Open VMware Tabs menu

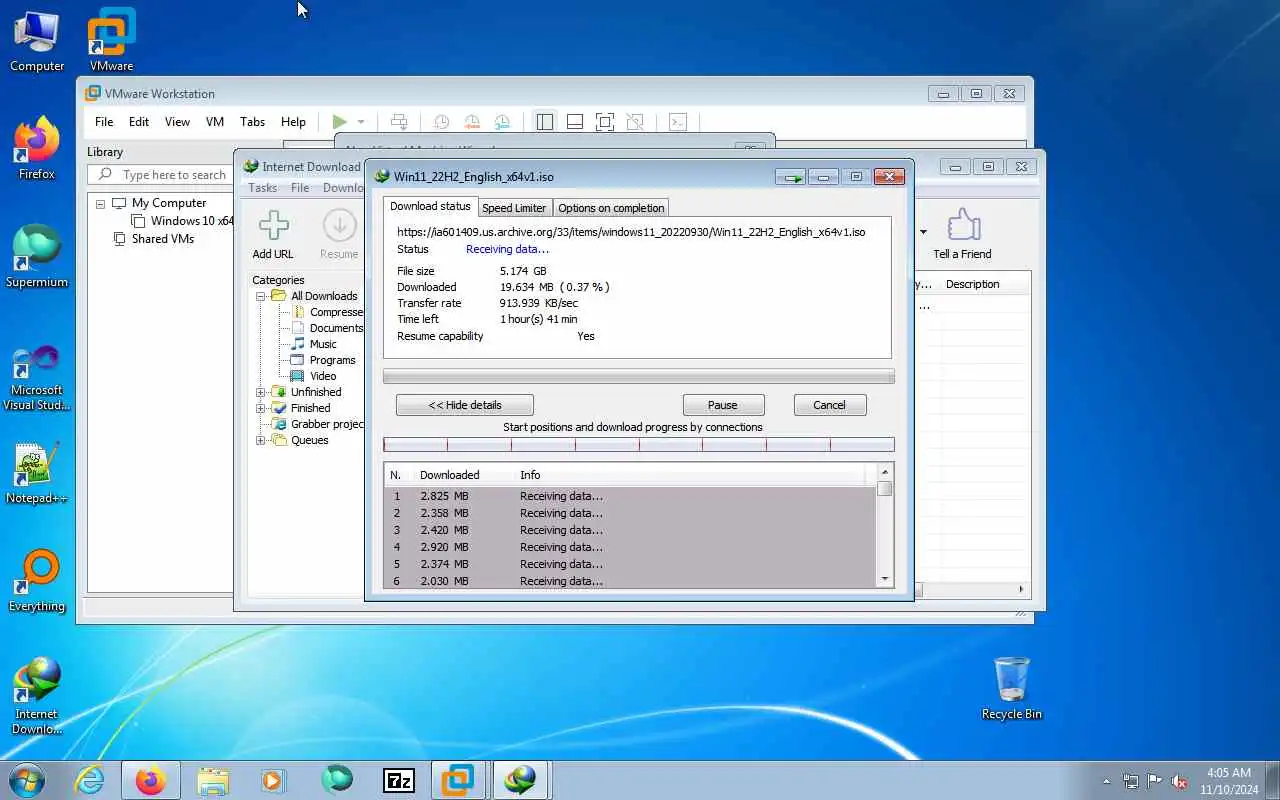point(252,122)
